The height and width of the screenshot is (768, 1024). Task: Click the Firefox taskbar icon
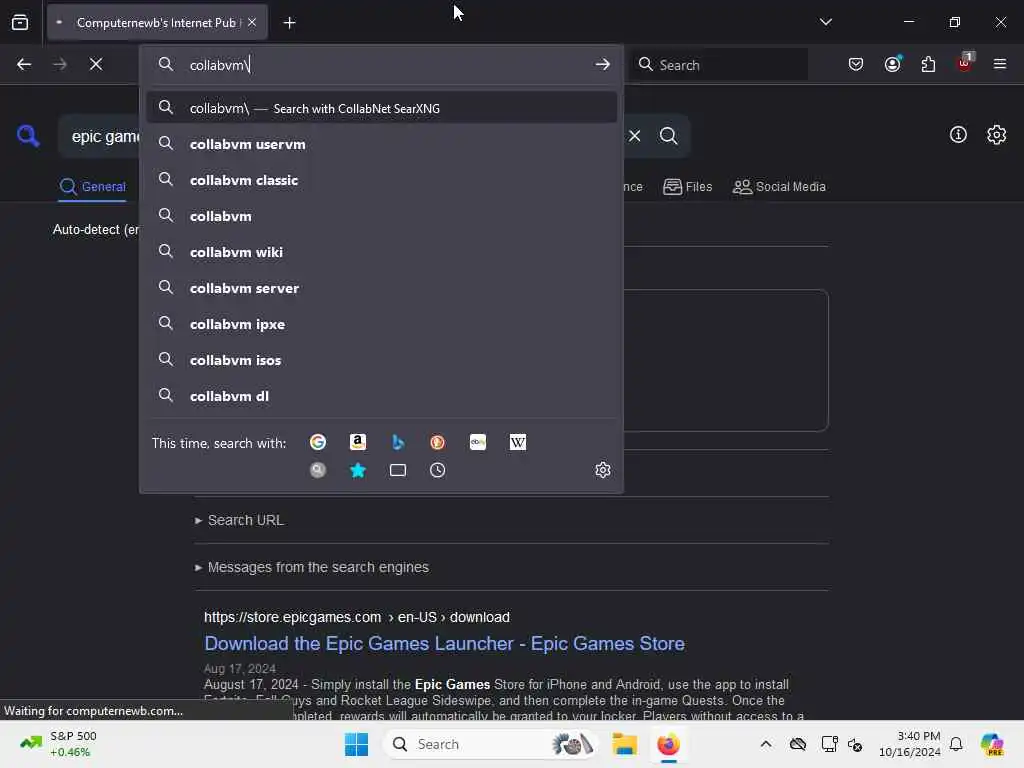pyautogui.click(x=668, y=744)
